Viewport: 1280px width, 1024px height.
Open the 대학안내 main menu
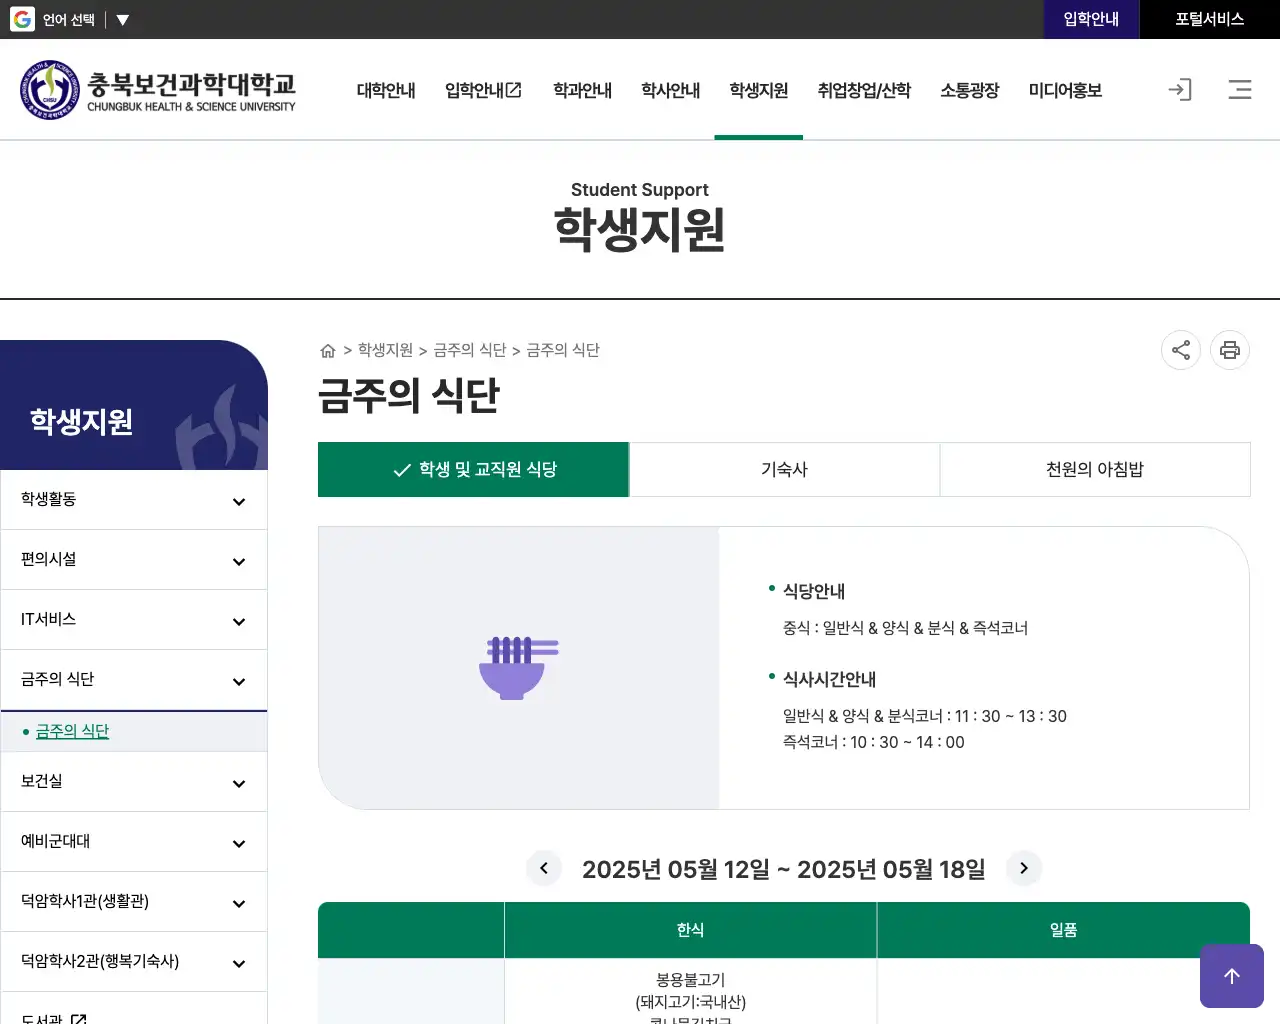click(x=386, y=90)
